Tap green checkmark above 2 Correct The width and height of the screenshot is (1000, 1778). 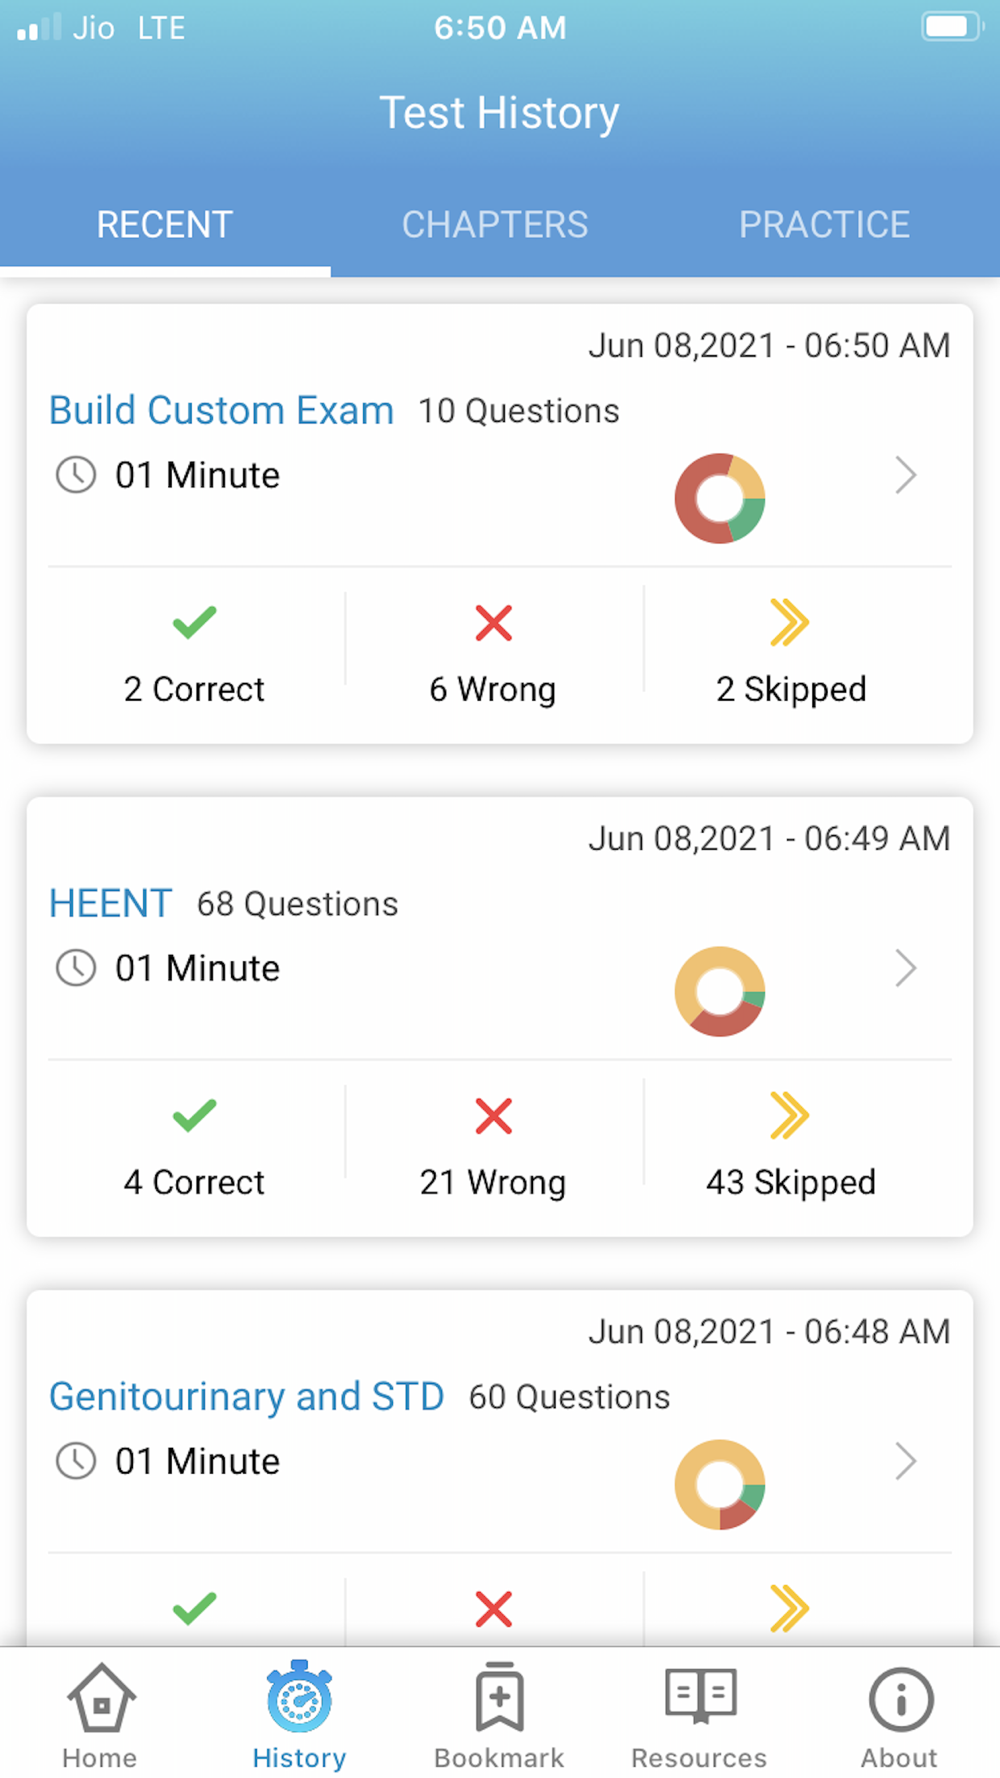click(194, 623)
